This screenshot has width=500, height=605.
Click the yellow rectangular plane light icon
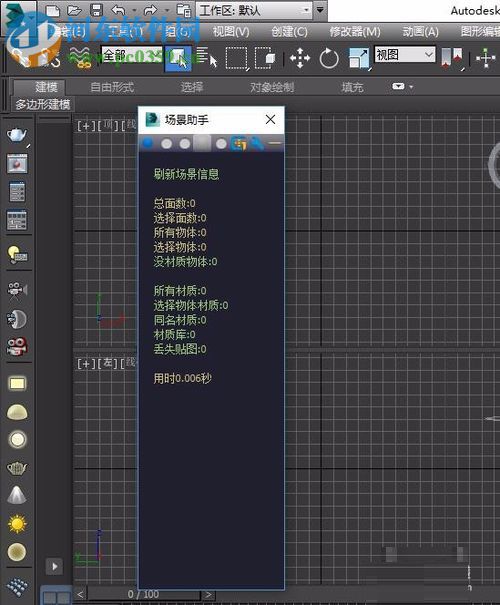(x=17, y=384)
